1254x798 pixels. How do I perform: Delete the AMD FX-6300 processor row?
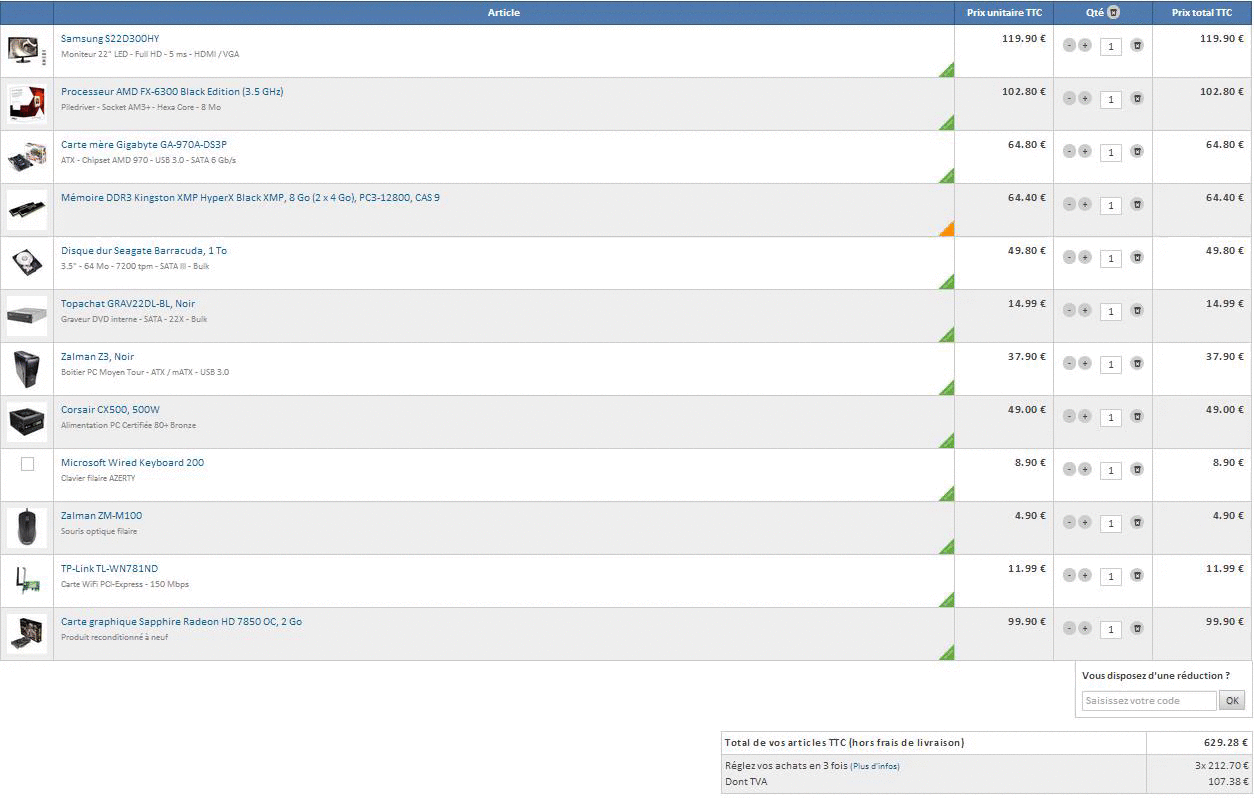(x=1137, y=98)
